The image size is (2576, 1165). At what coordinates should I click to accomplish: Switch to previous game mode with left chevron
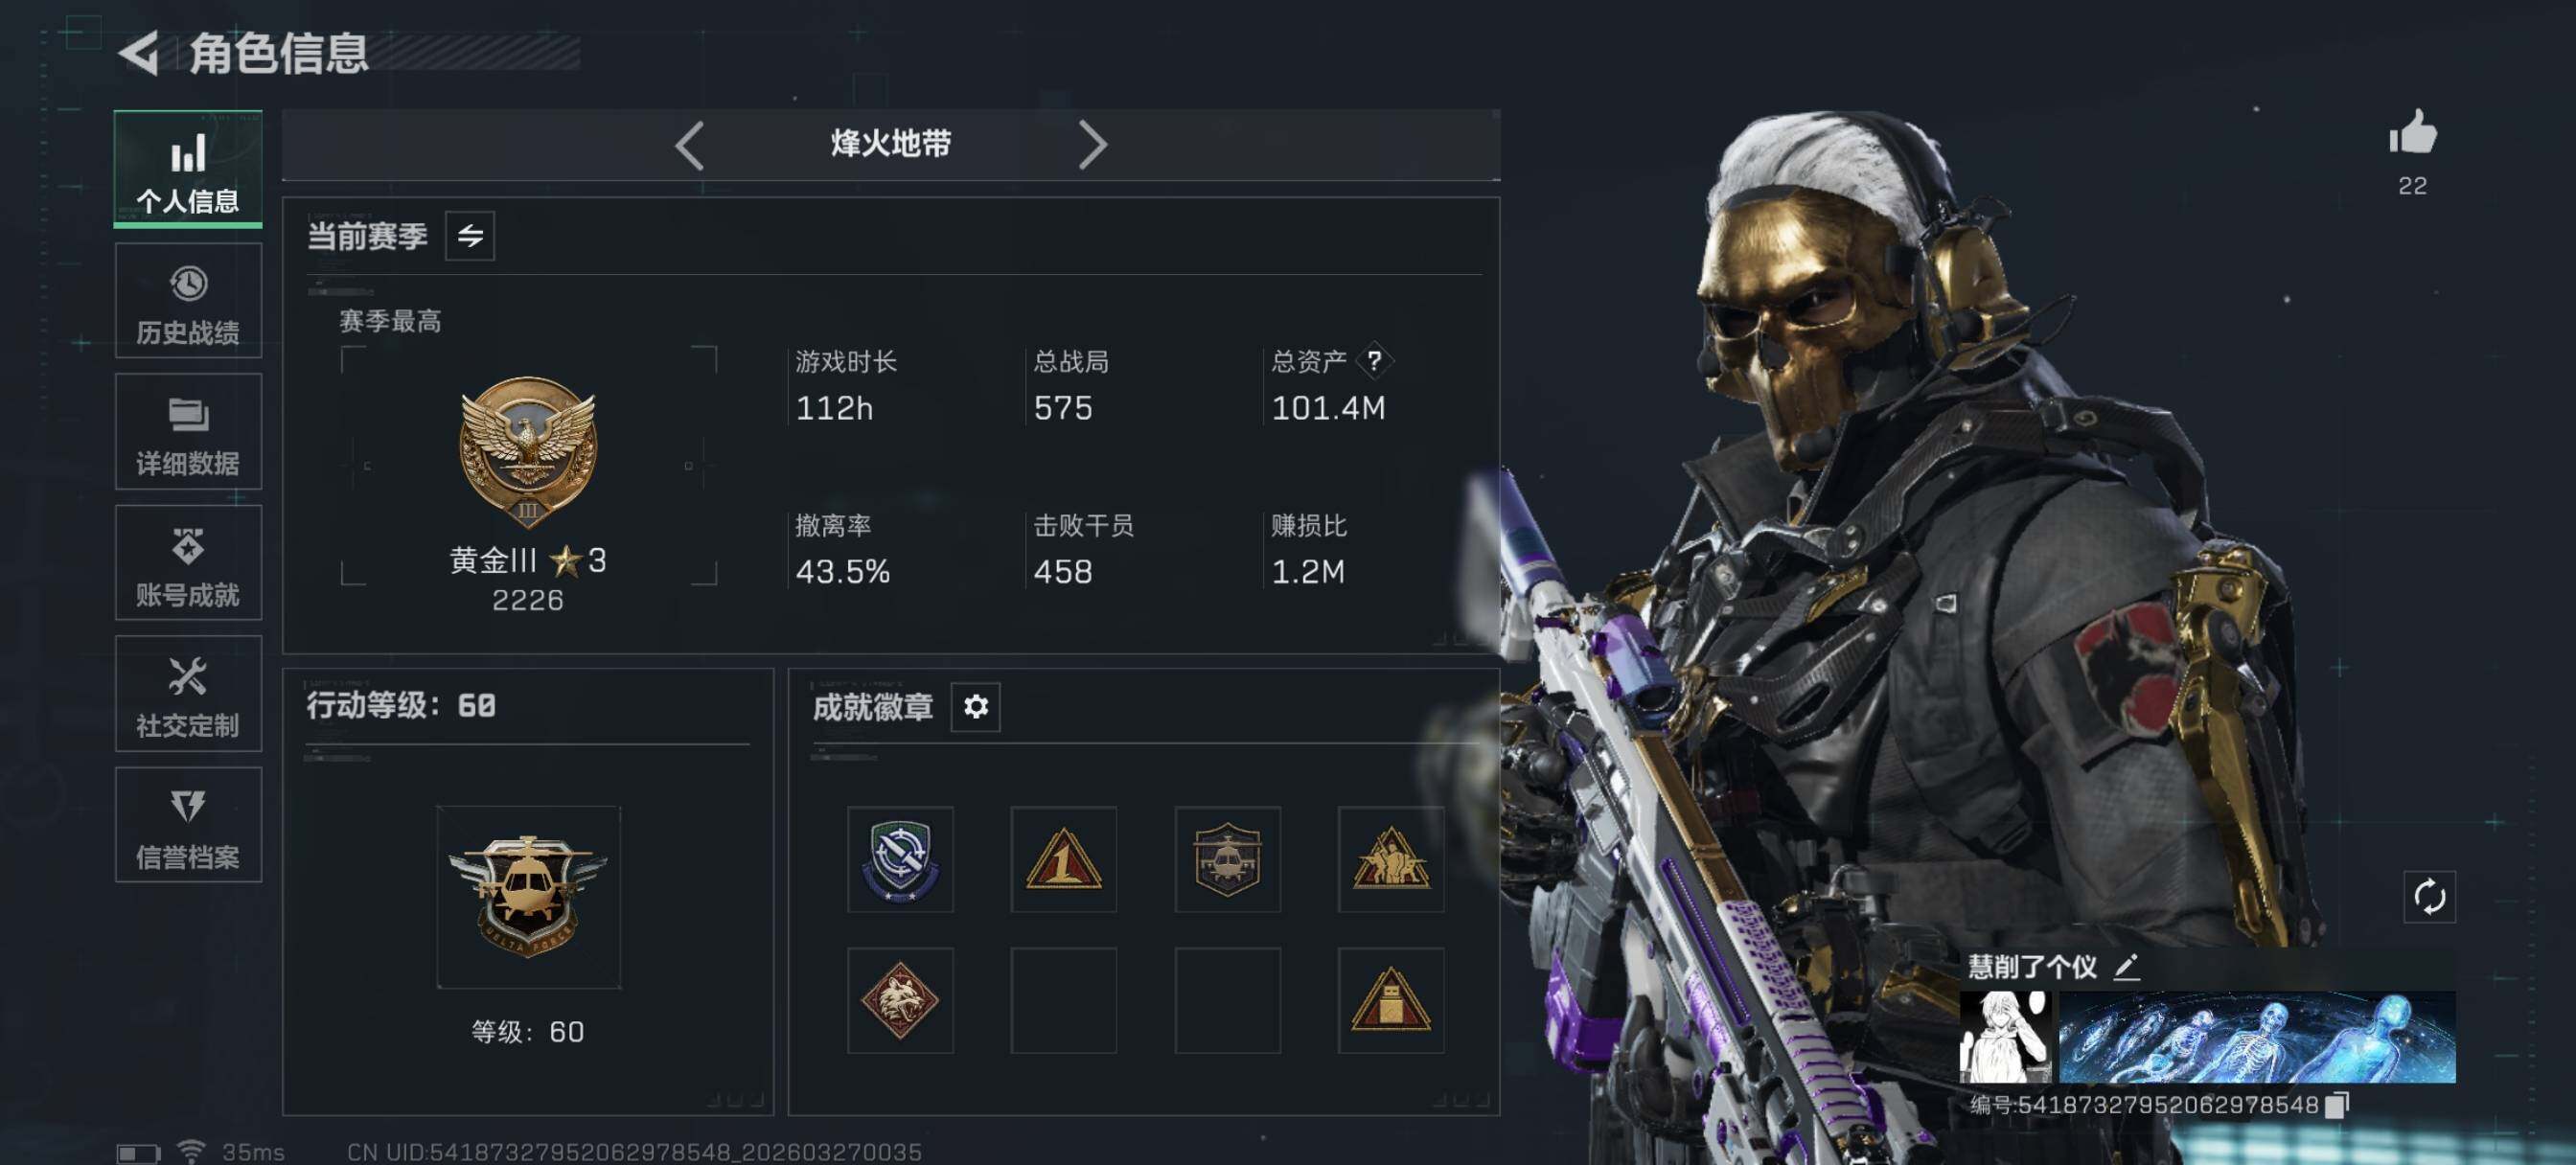pos(689,145)
